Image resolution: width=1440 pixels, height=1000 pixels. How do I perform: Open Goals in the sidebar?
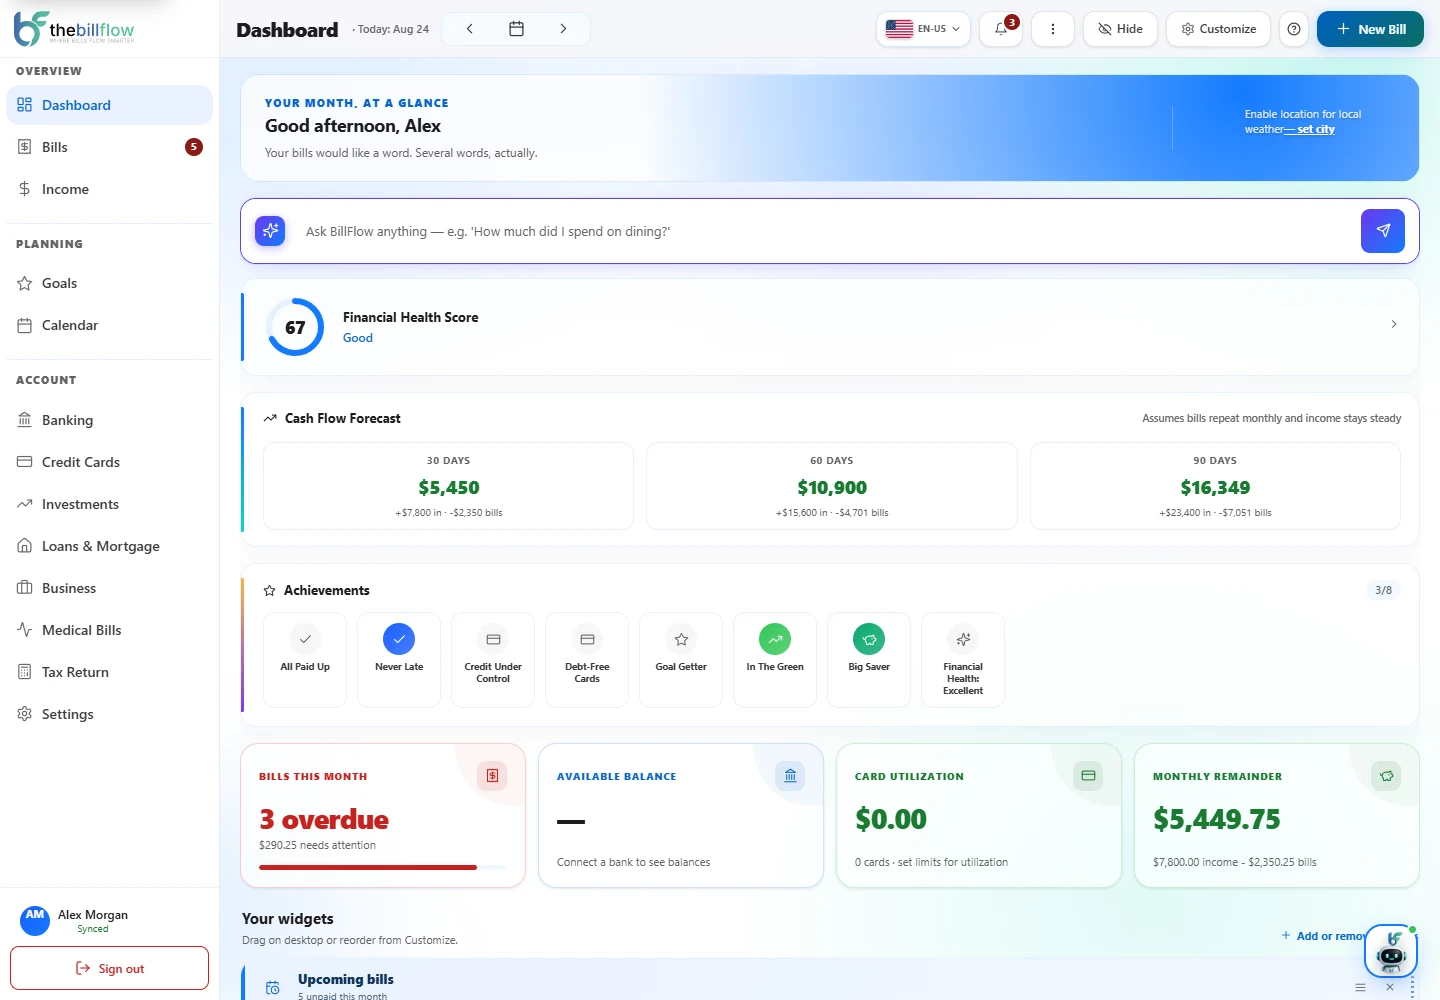coord(109,283)
